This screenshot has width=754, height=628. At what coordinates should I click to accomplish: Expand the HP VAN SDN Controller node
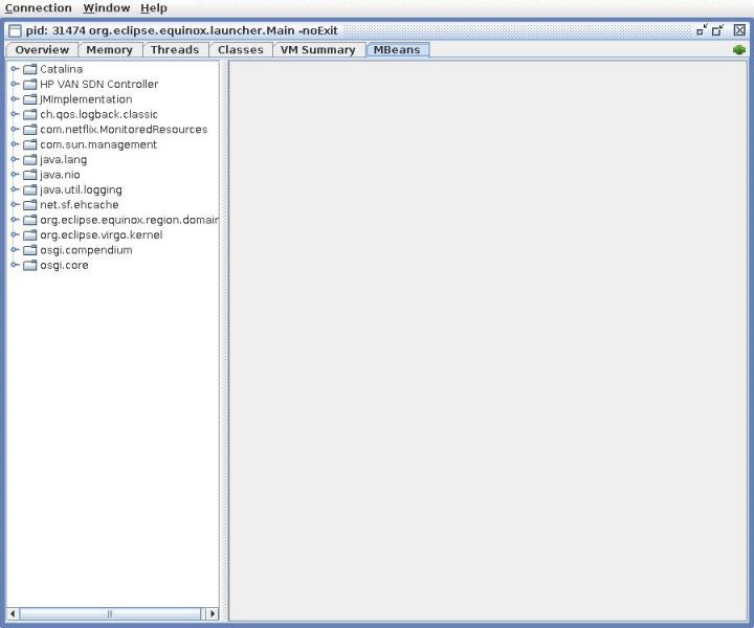[x=14, y=84]
